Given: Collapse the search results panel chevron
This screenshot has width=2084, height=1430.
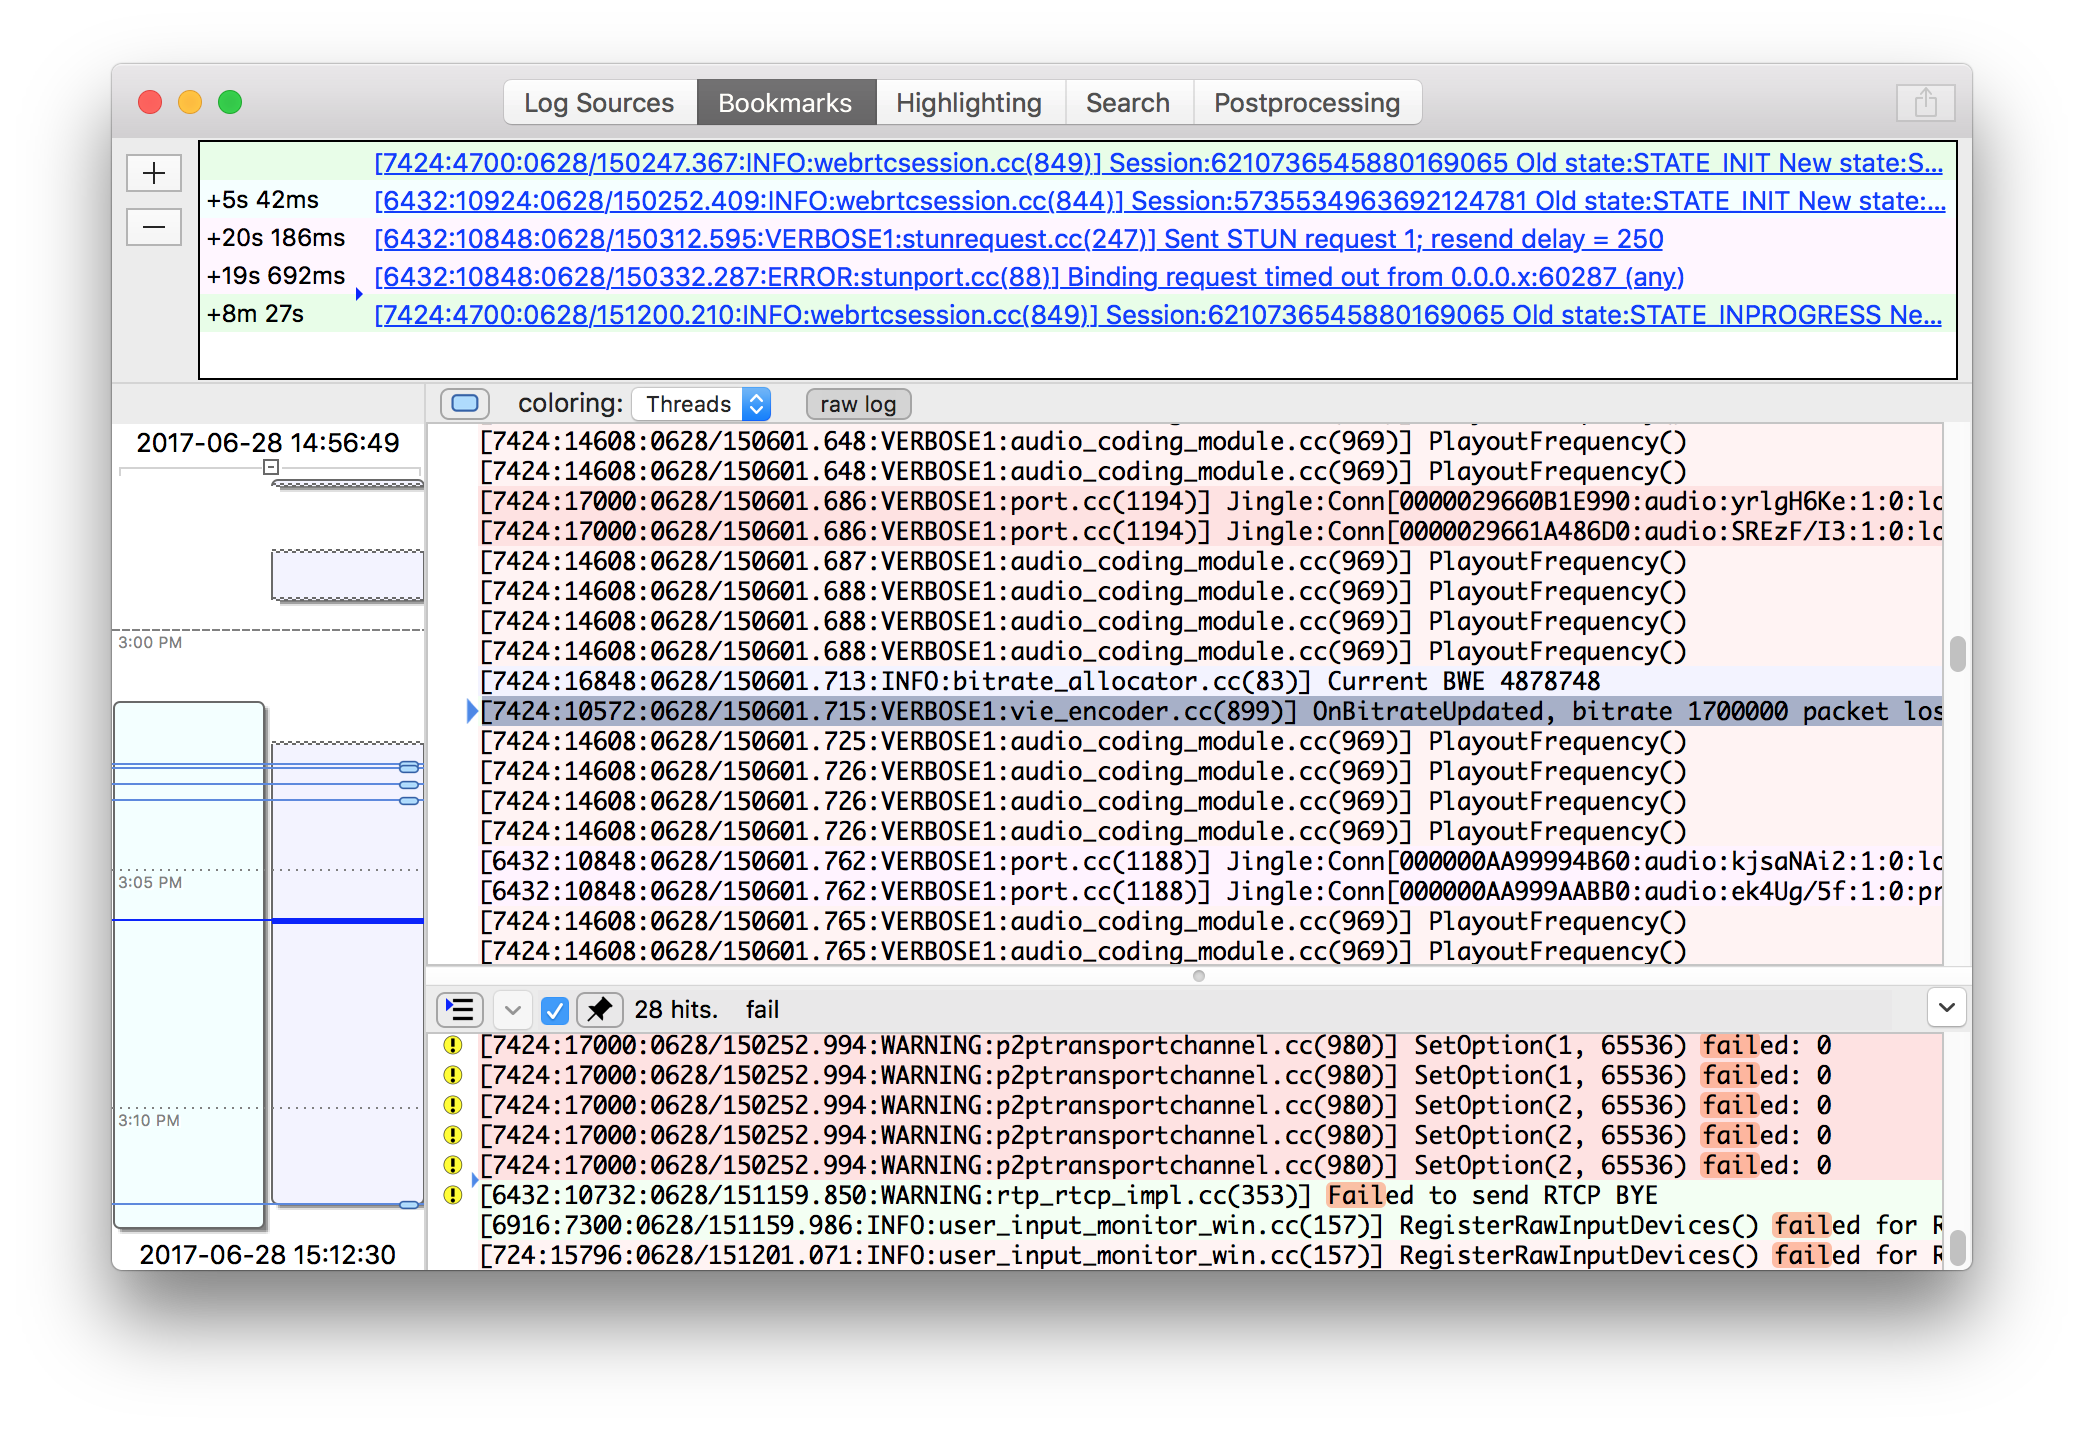Looking at the screenshot, I should tap(1946, 1008).
